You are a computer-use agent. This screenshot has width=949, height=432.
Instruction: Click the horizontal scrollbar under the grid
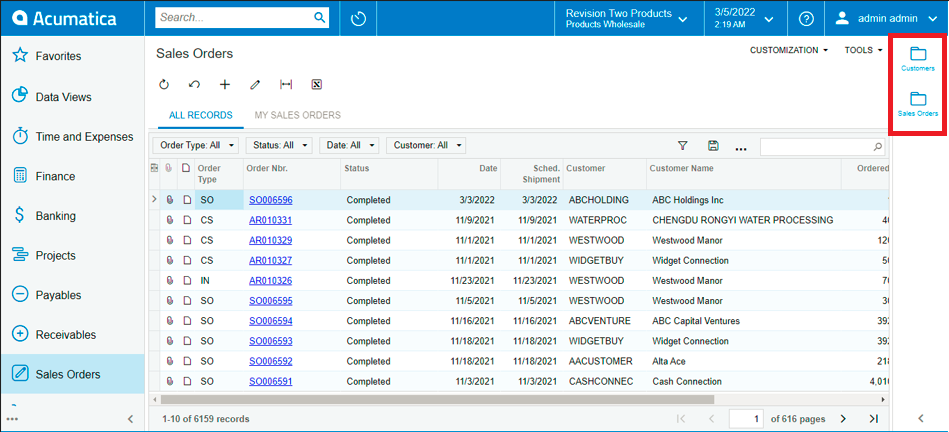[x=437, y=400]
